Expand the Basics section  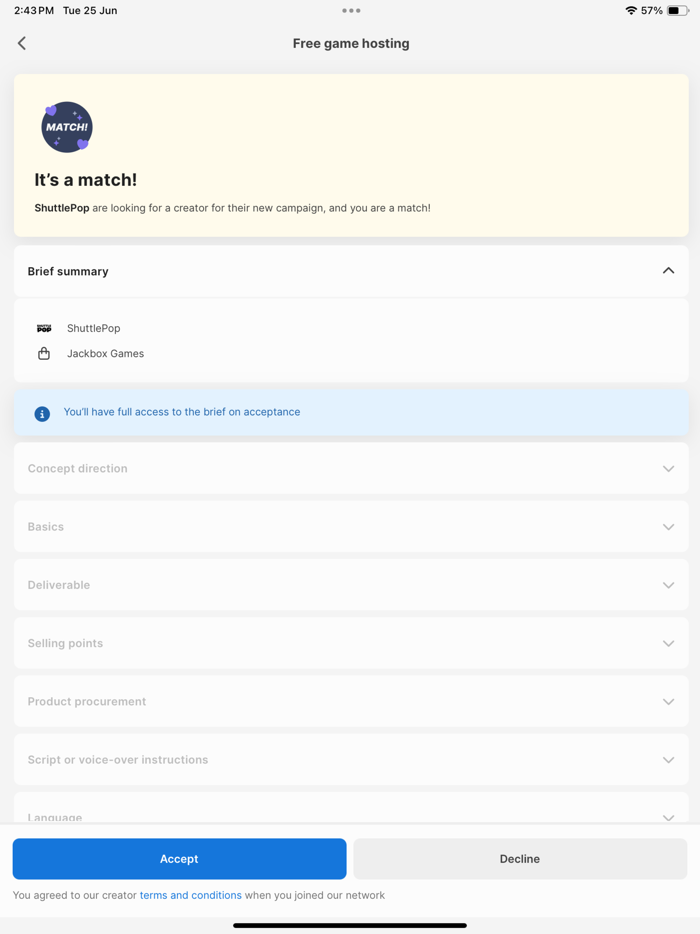click(668, 527)
